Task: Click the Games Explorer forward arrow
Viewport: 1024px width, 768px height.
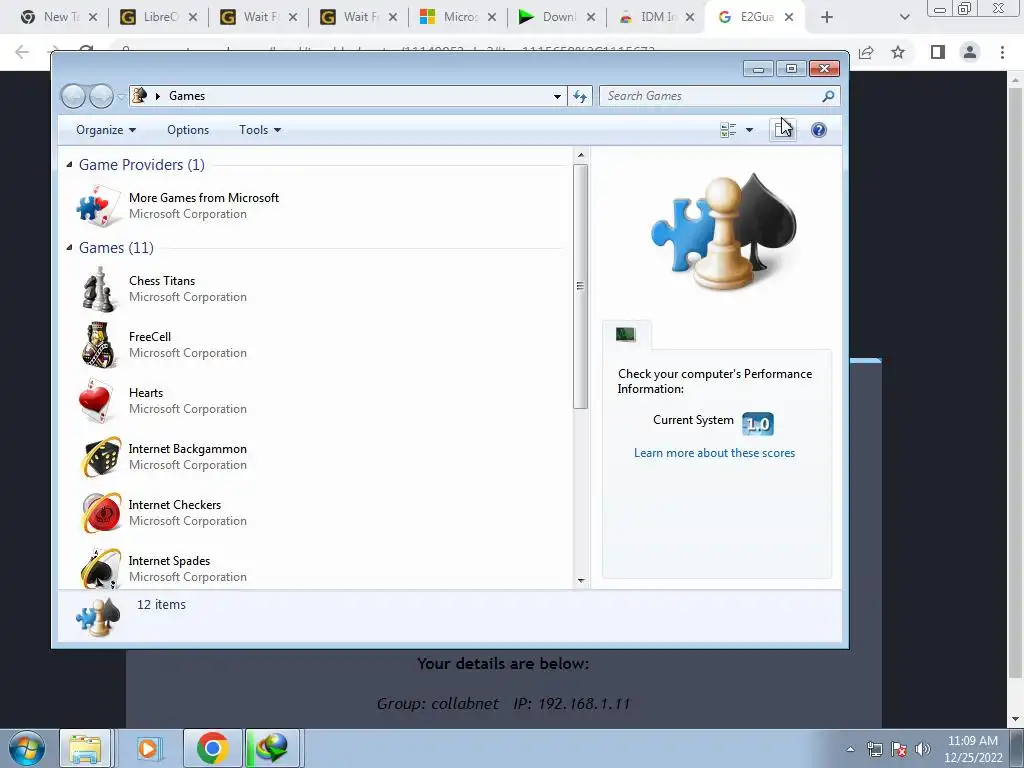Action: tap(101, 97)
